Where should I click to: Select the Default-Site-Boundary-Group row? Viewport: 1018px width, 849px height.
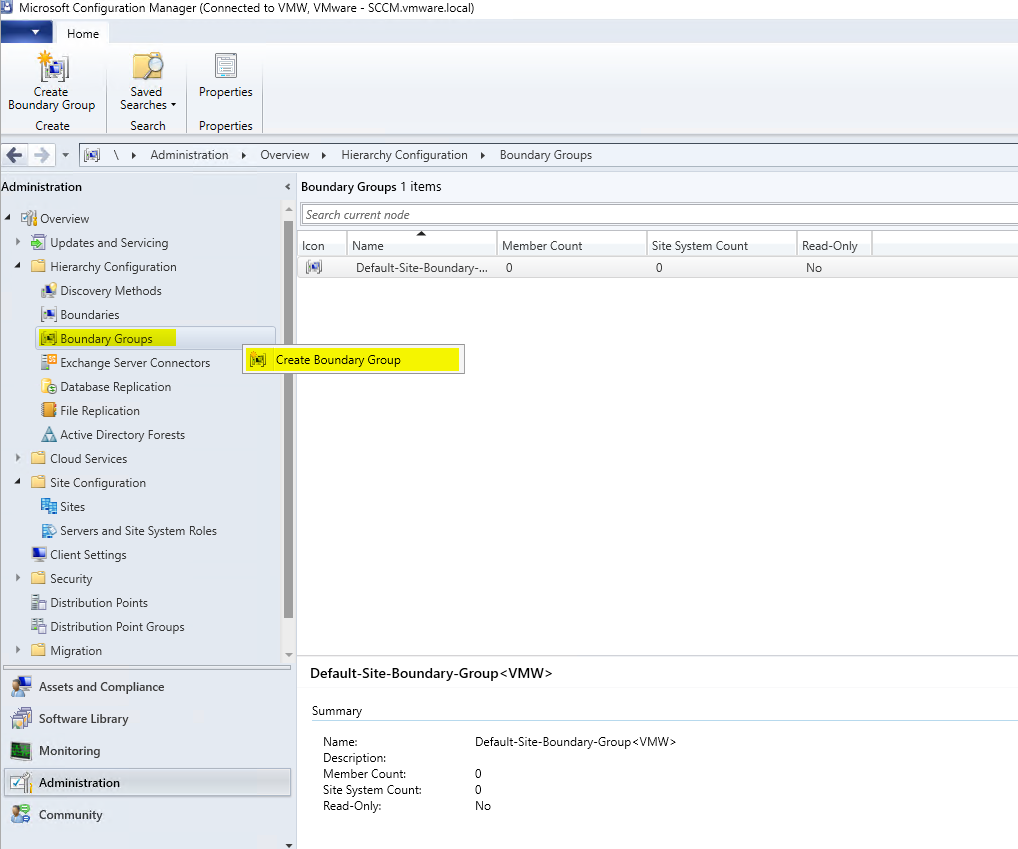(x=421, y=268)
